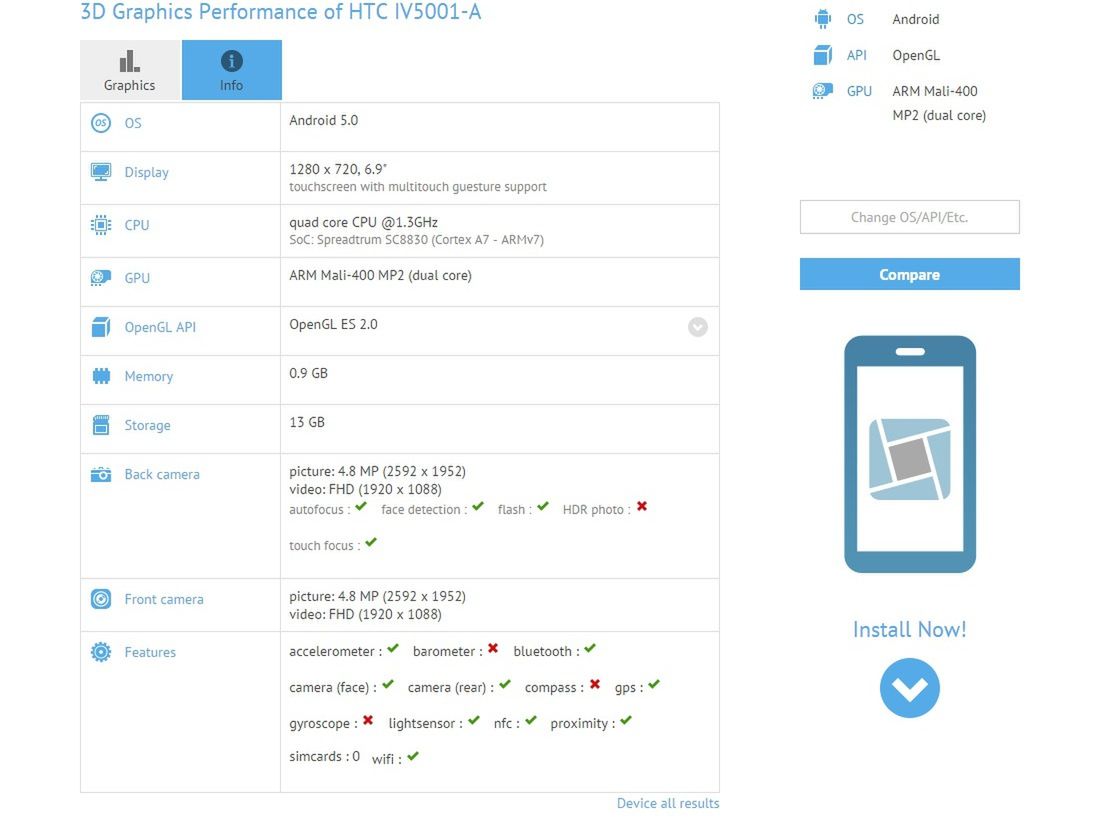Click the CPU chip icon
Screen dimensions: 1100x830
tap(101, 225)
